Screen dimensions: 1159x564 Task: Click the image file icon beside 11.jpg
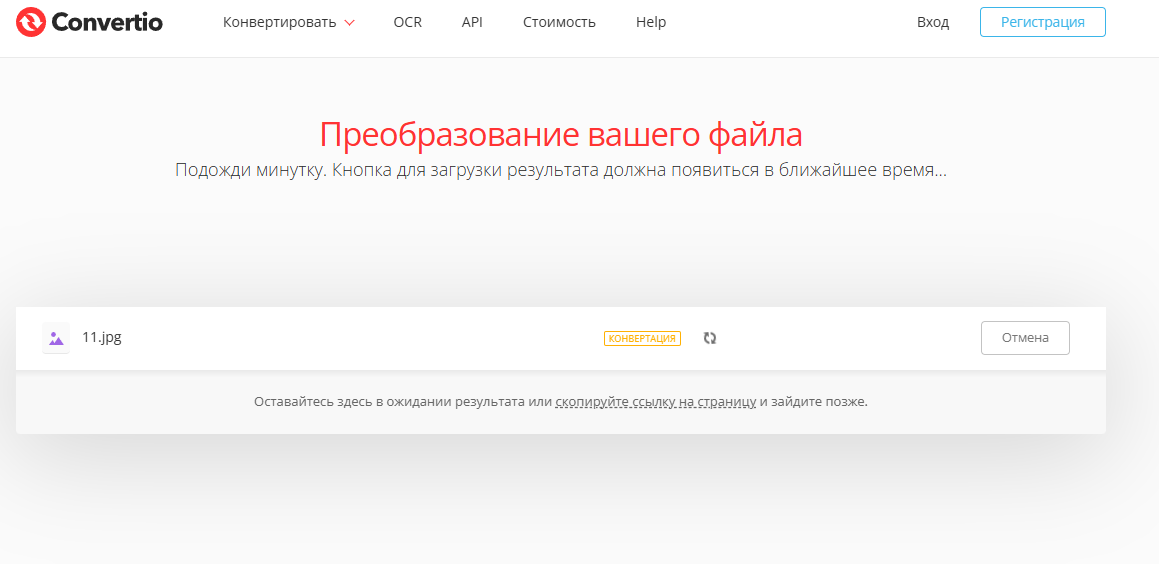click(56, 338)
